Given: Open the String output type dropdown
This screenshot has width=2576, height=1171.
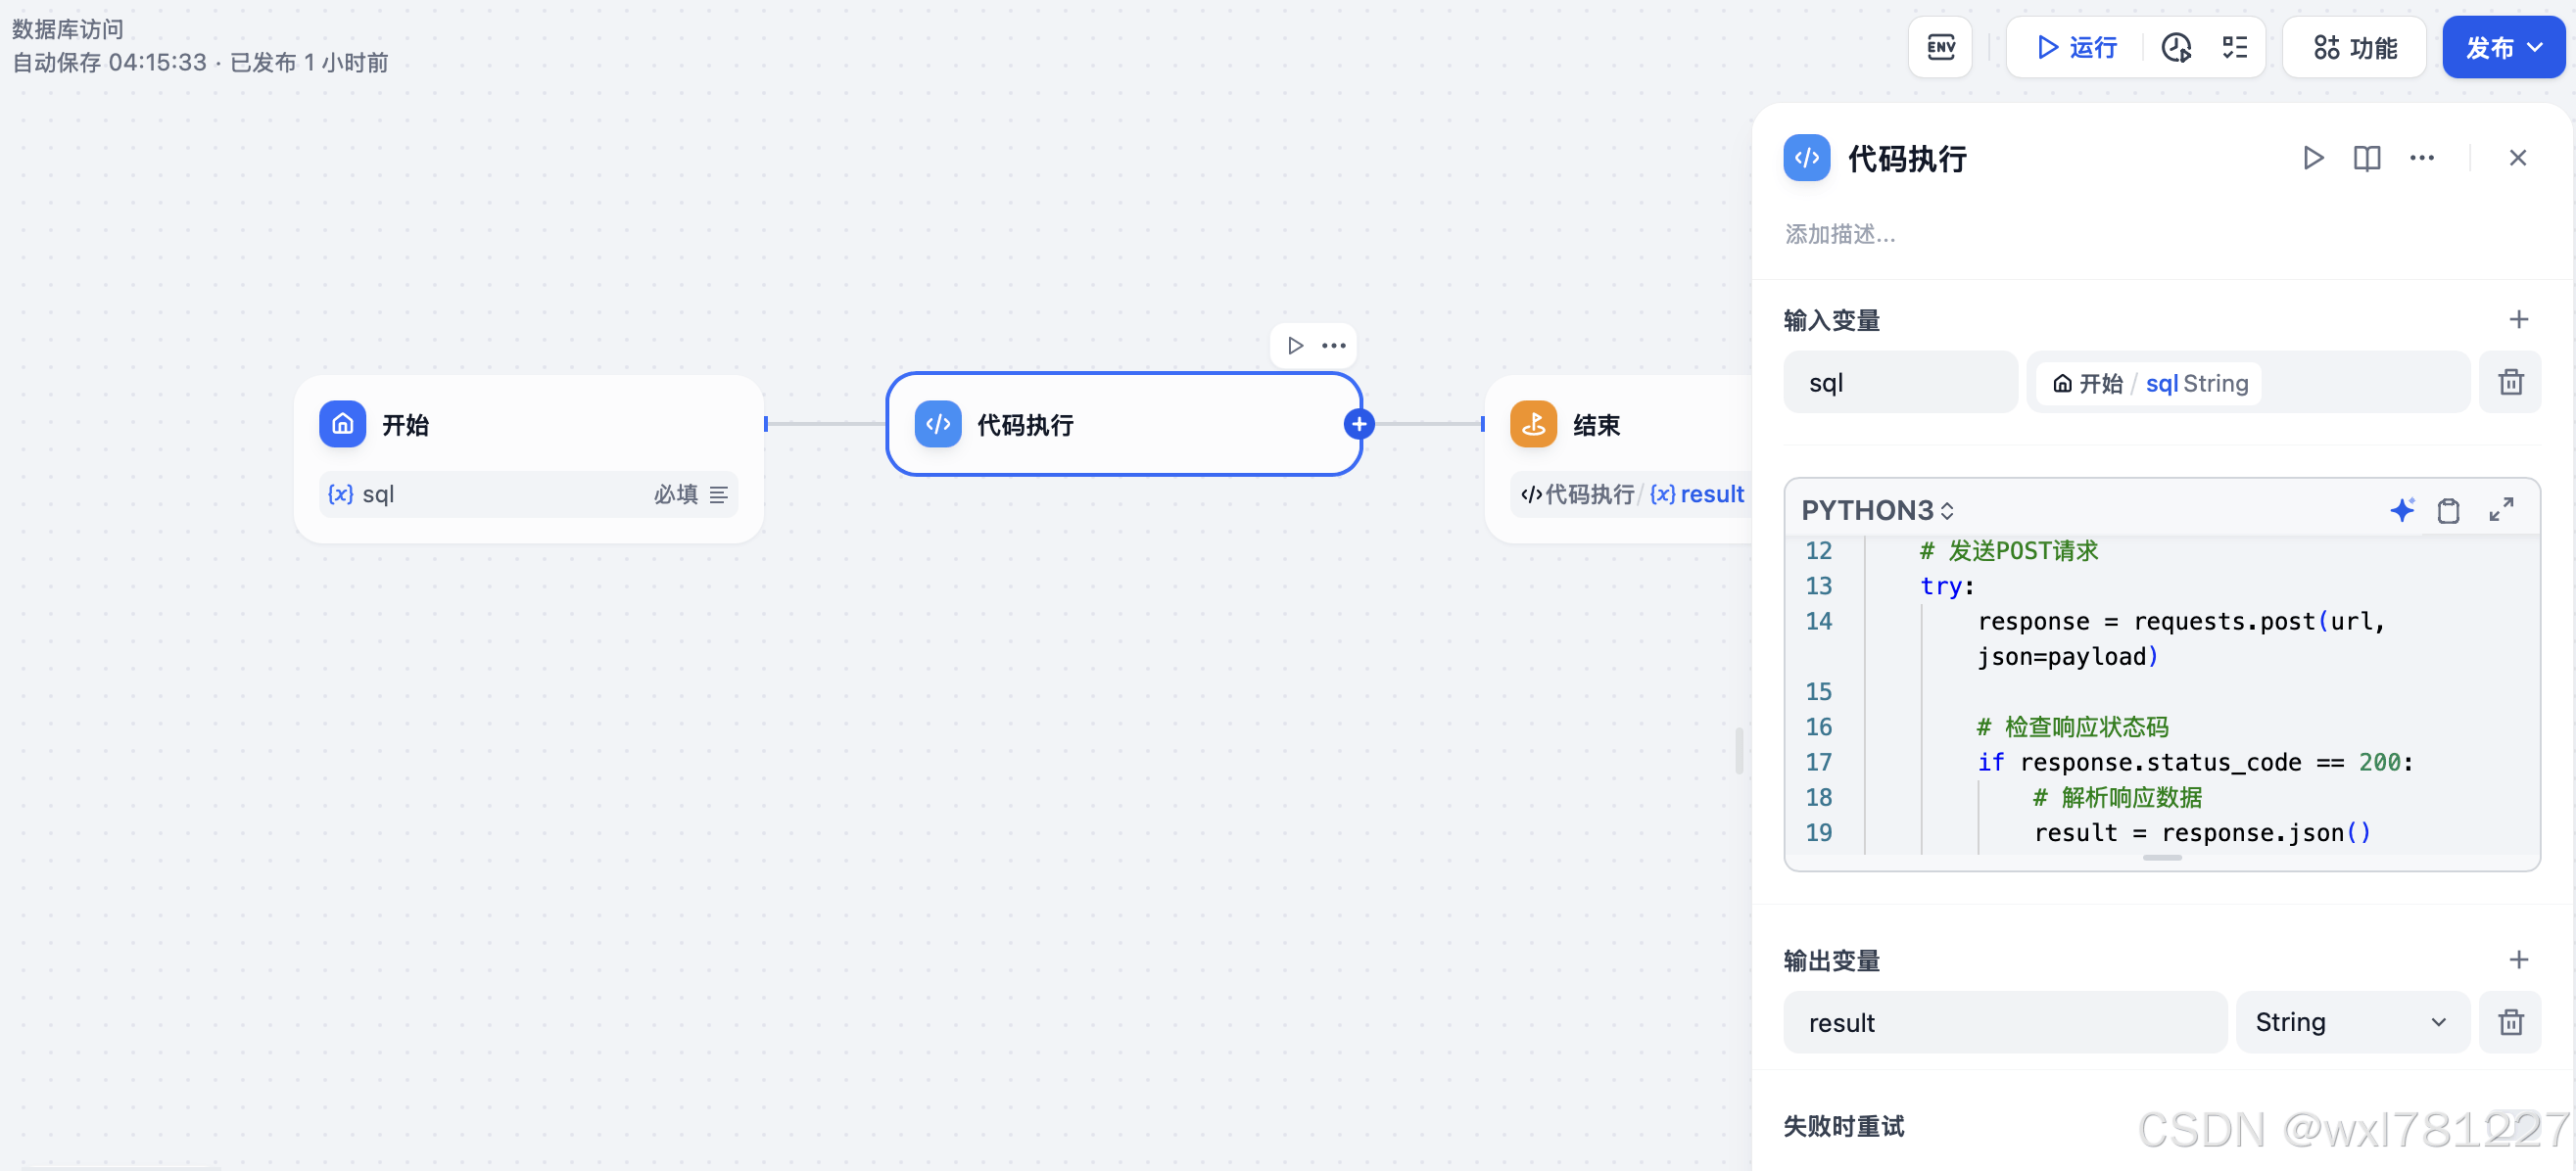Looking at the screenshot, I should click(2352, 1023).
